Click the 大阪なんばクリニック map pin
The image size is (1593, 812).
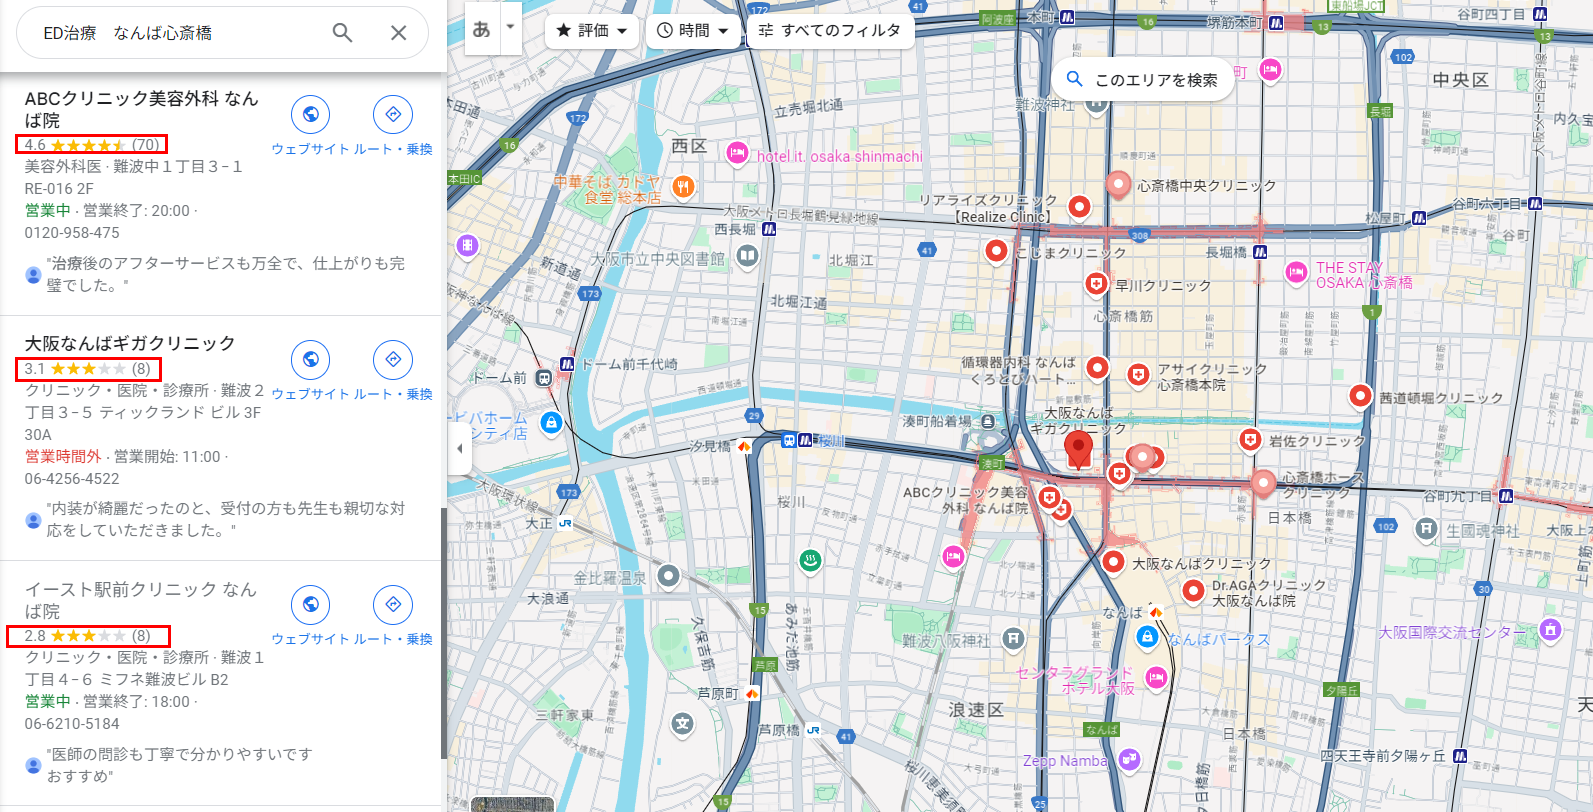(x=1114, y=562)
